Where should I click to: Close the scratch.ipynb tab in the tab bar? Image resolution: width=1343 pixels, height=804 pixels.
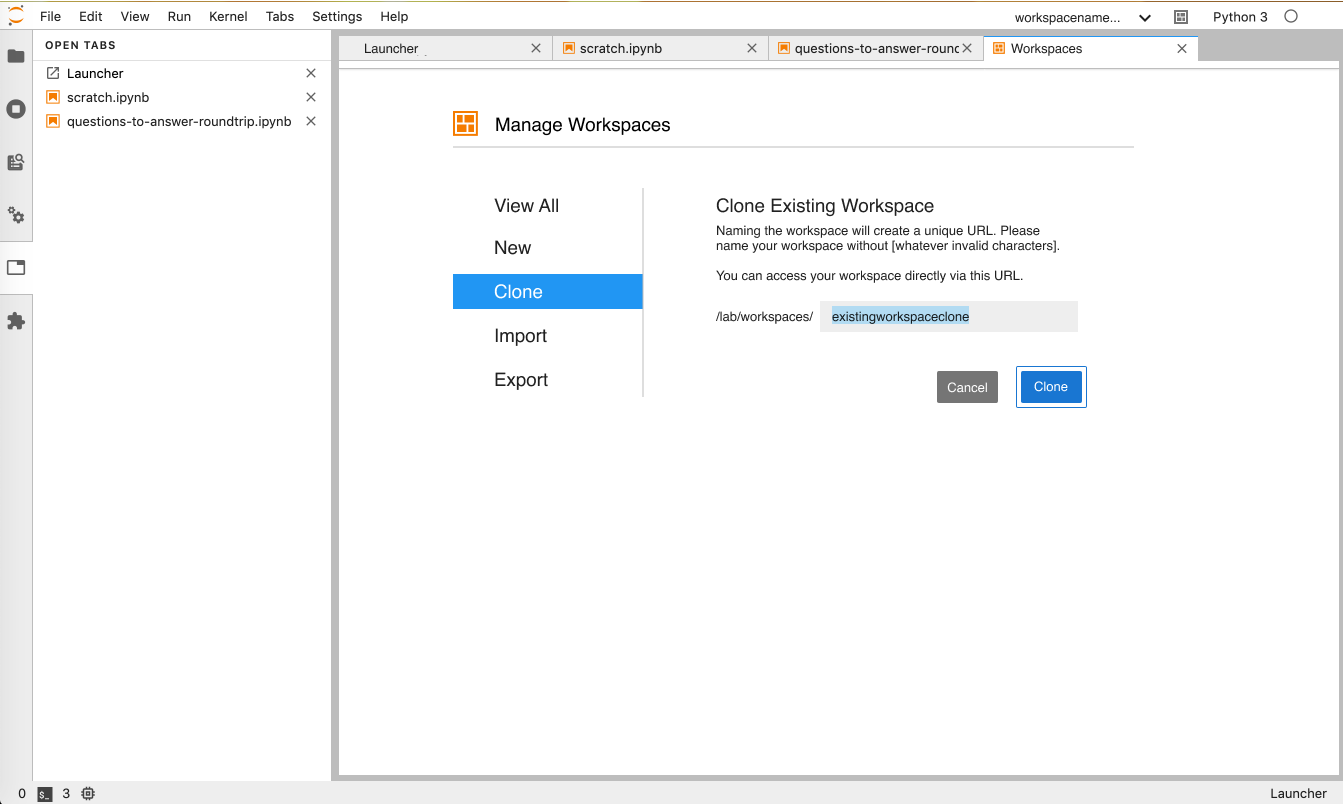tap(751, 48)
